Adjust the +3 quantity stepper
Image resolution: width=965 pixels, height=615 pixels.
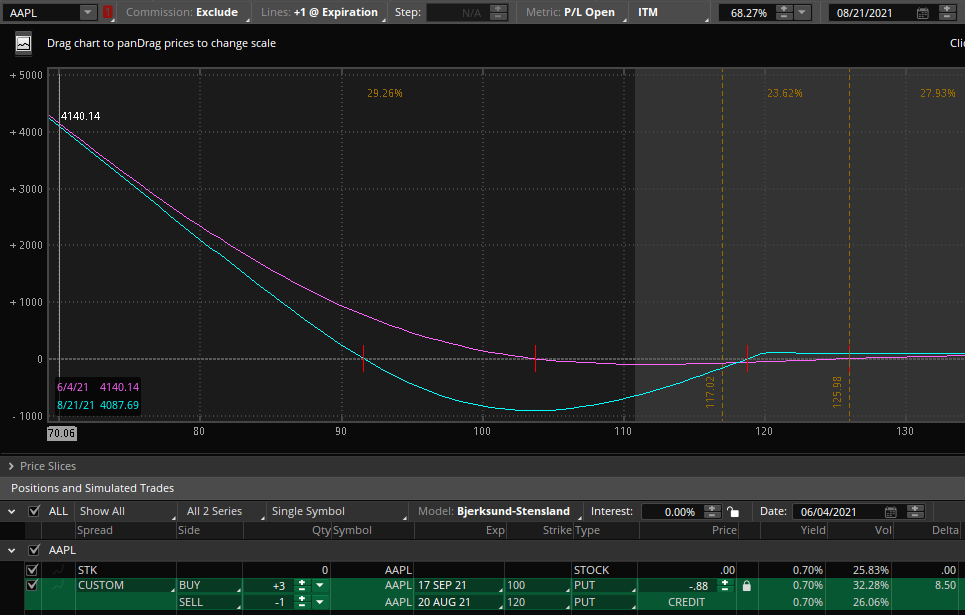click(x=302, y=585)
